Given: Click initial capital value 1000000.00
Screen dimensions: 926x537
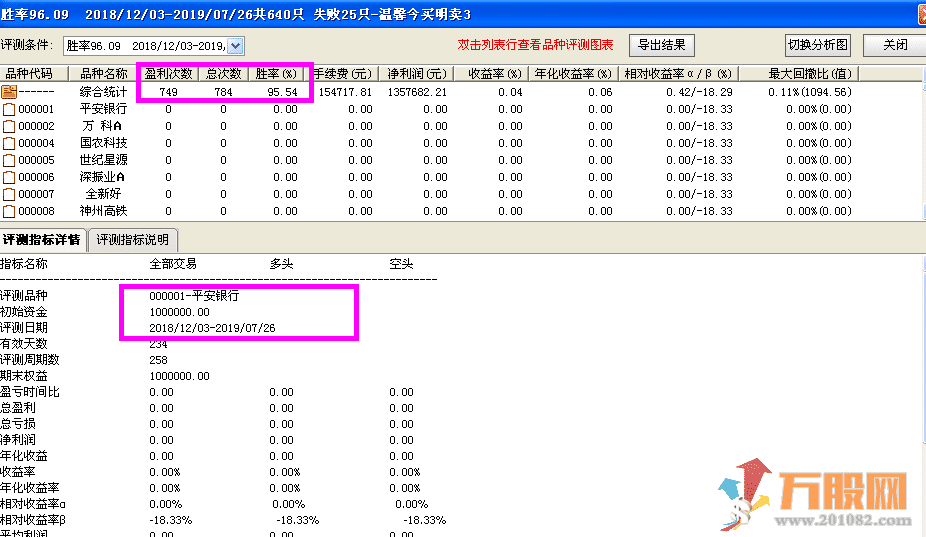Looking at the screenshot, I should [180, 312].
